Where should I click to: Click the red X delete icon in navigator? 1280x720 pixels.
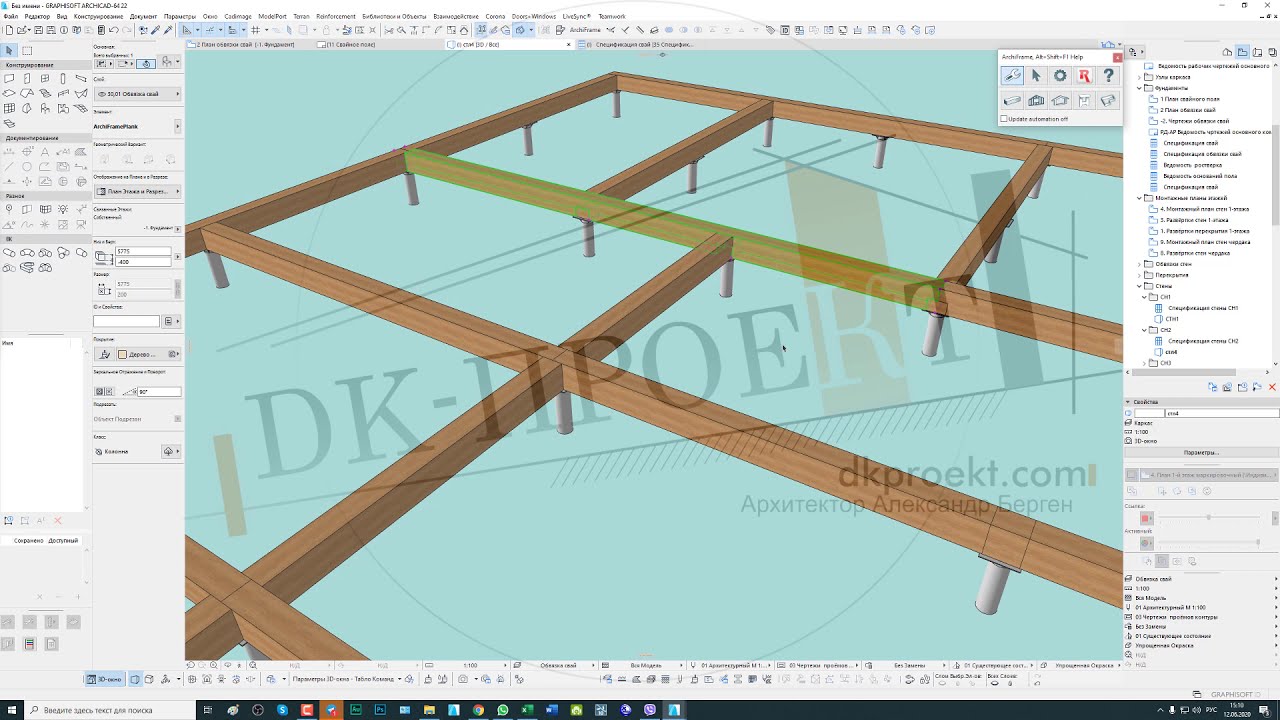[x=1272, y=387]
